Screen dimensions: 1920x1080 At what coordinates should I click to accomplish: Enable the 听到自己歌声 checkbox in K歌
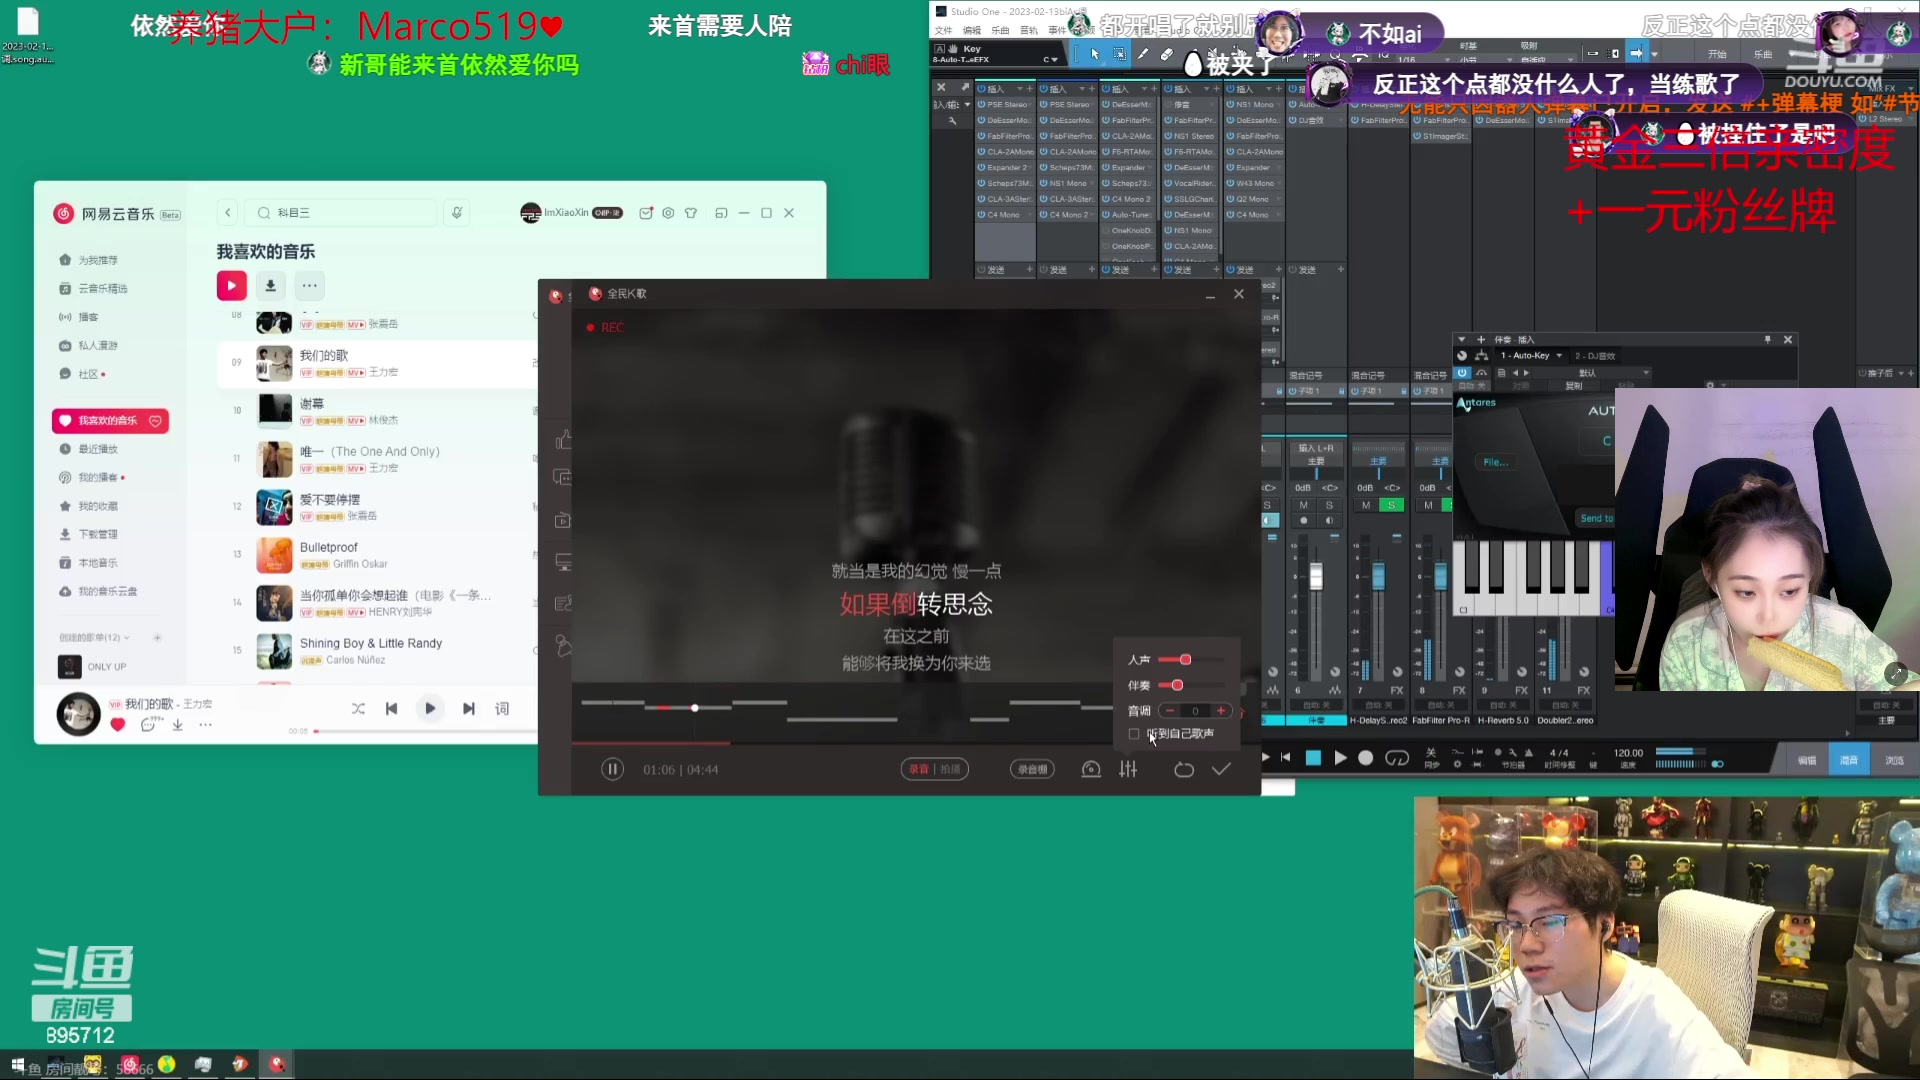(1133, 733)
